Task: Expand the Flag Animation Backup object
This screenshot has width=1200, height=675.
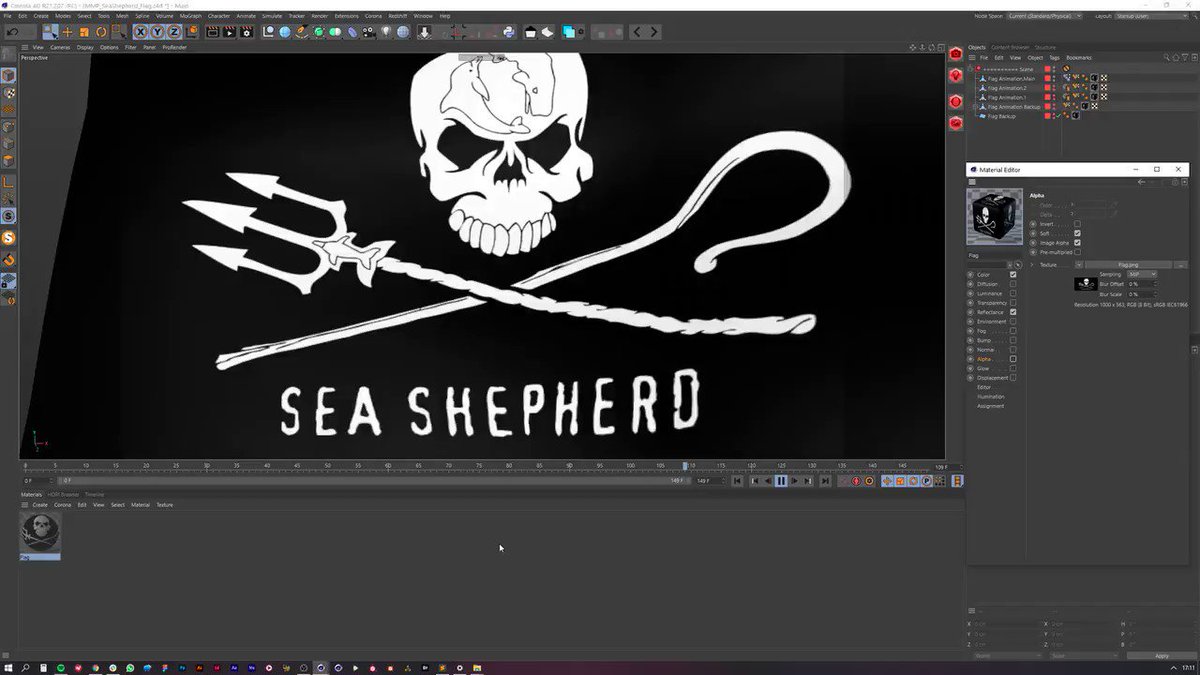Action: point(976,106)
